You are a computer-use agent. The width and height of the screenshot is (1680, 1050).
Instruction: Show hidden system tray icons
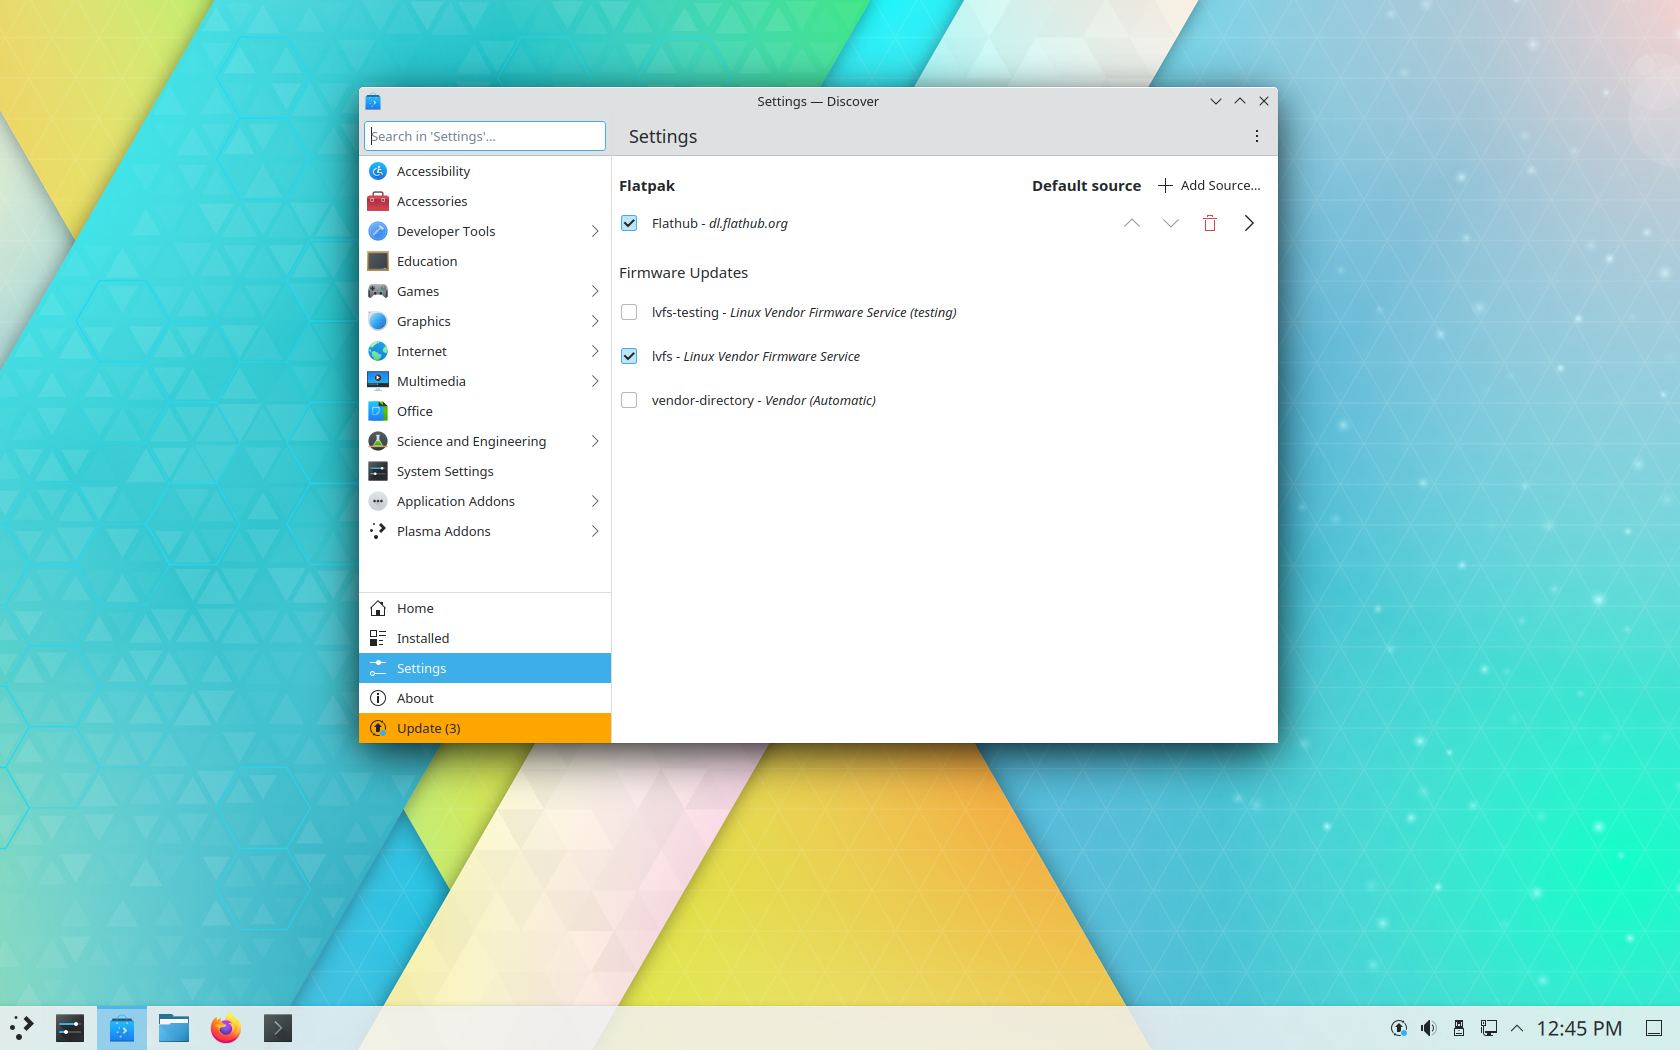click(x=1517, y=1028)
